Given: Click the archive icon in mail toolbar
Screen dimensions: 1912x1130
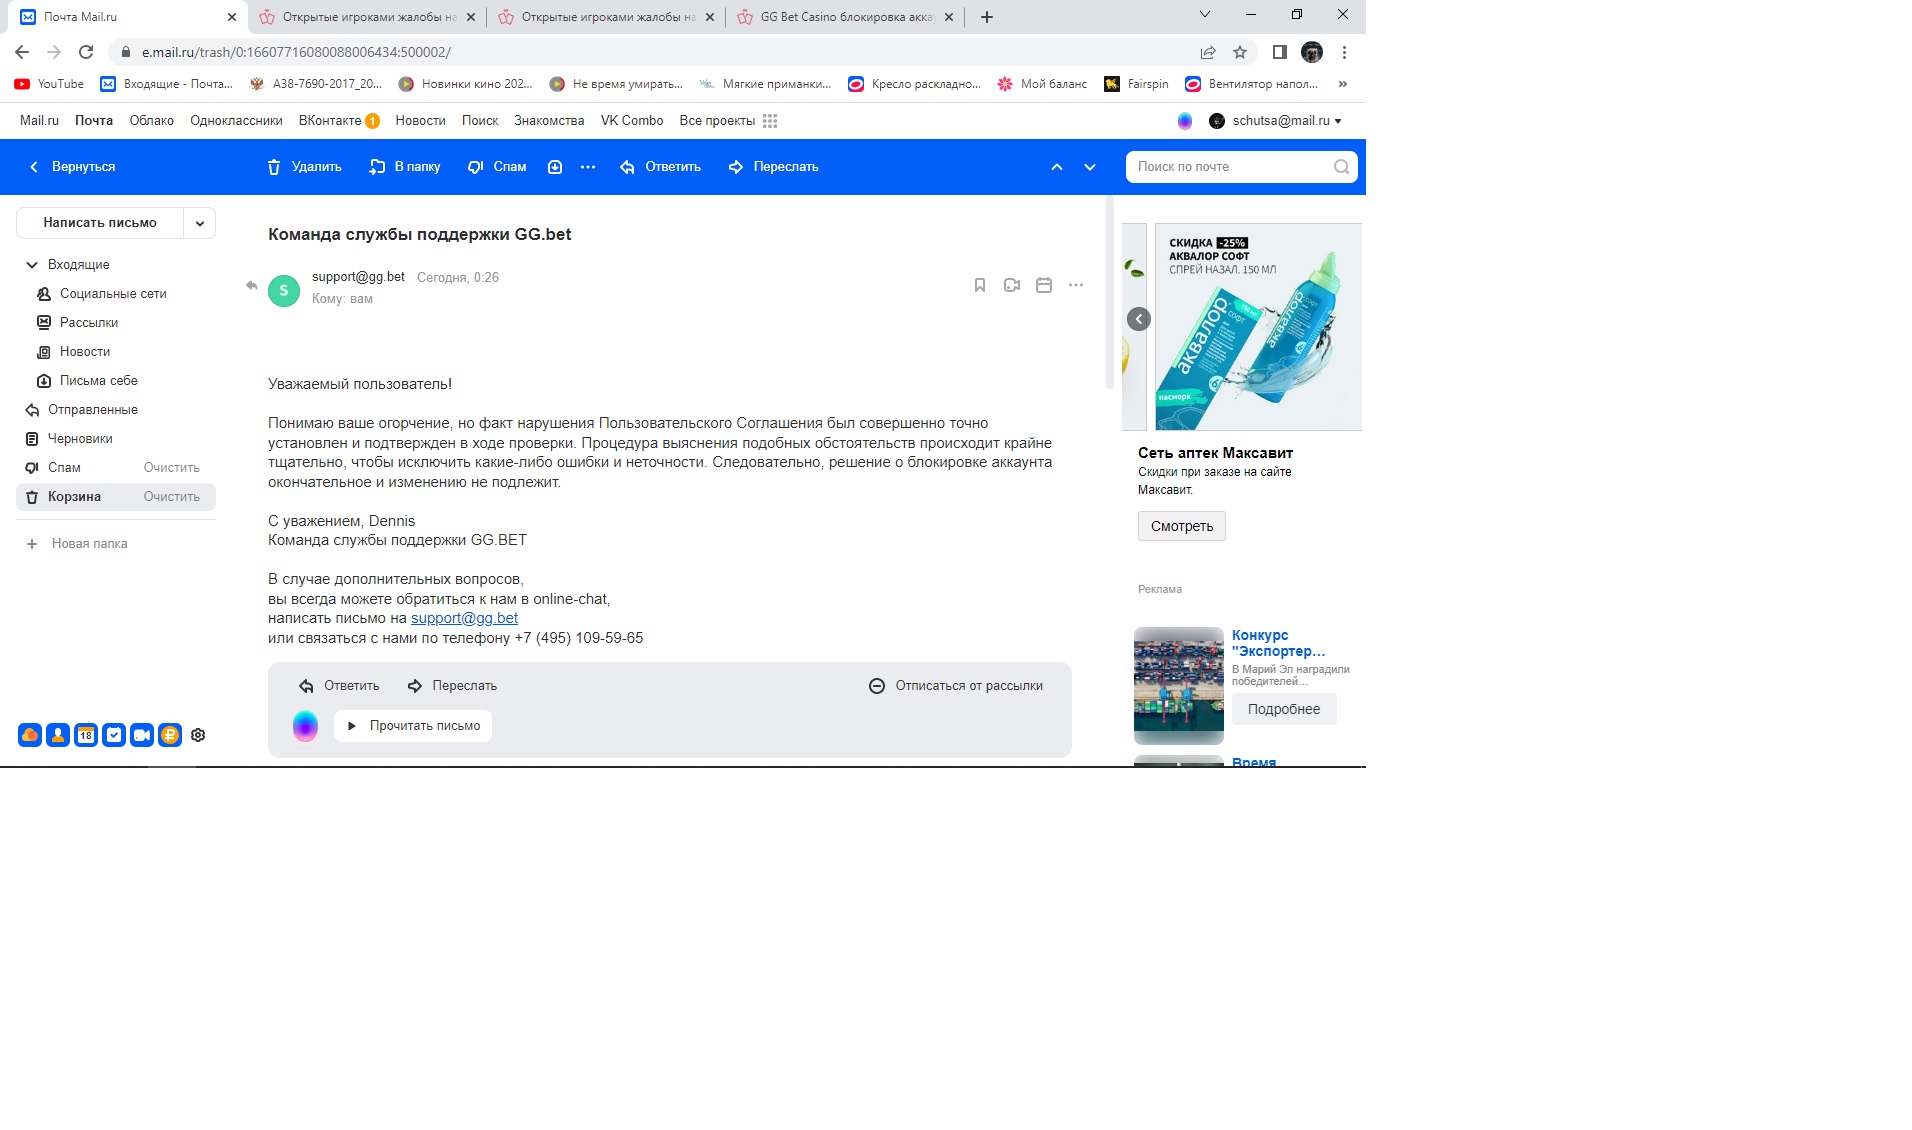Looking at the screenshot, I should click(555, 167).
